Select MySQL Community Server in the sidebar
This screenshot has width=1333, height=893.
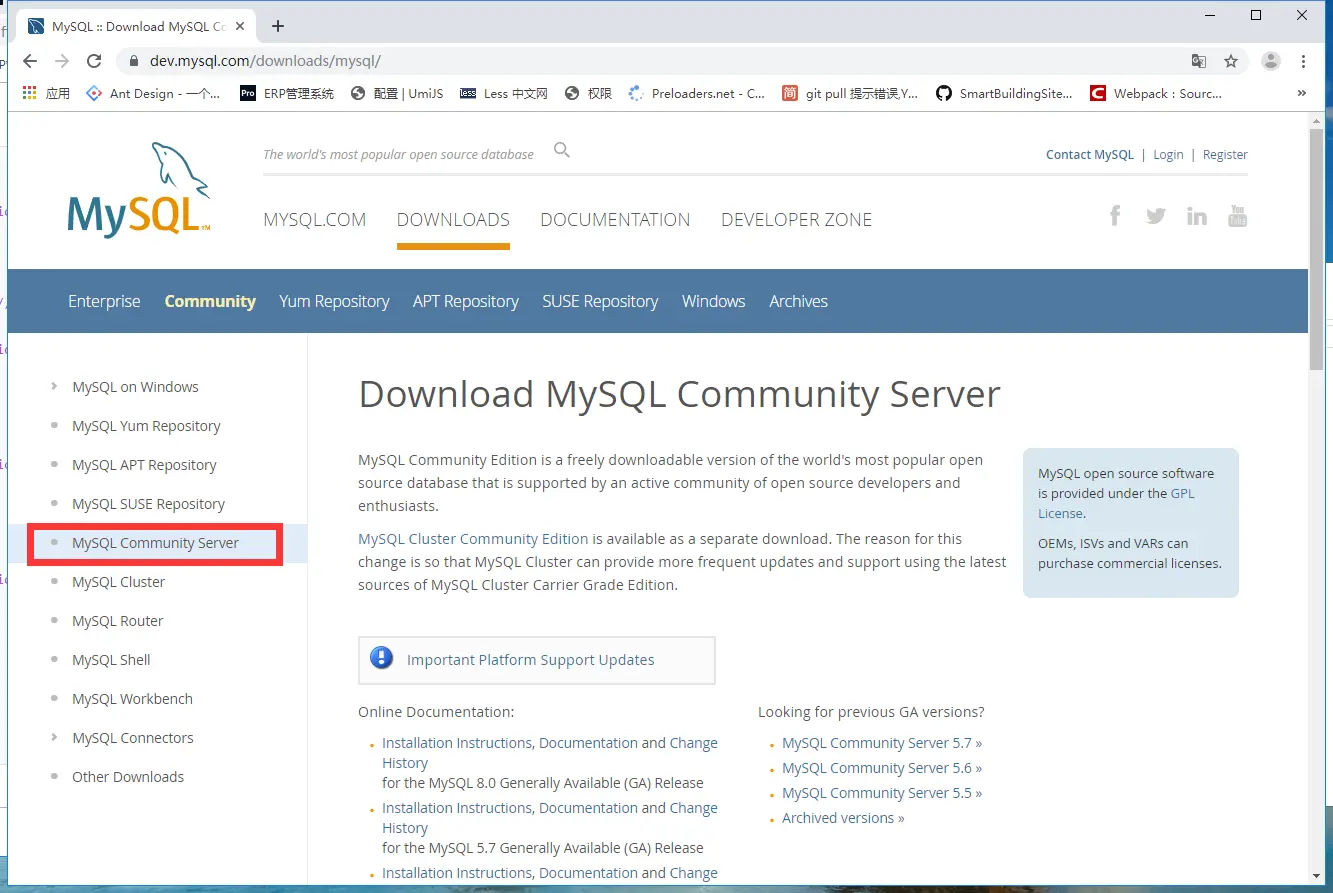[x=155, y=543]
